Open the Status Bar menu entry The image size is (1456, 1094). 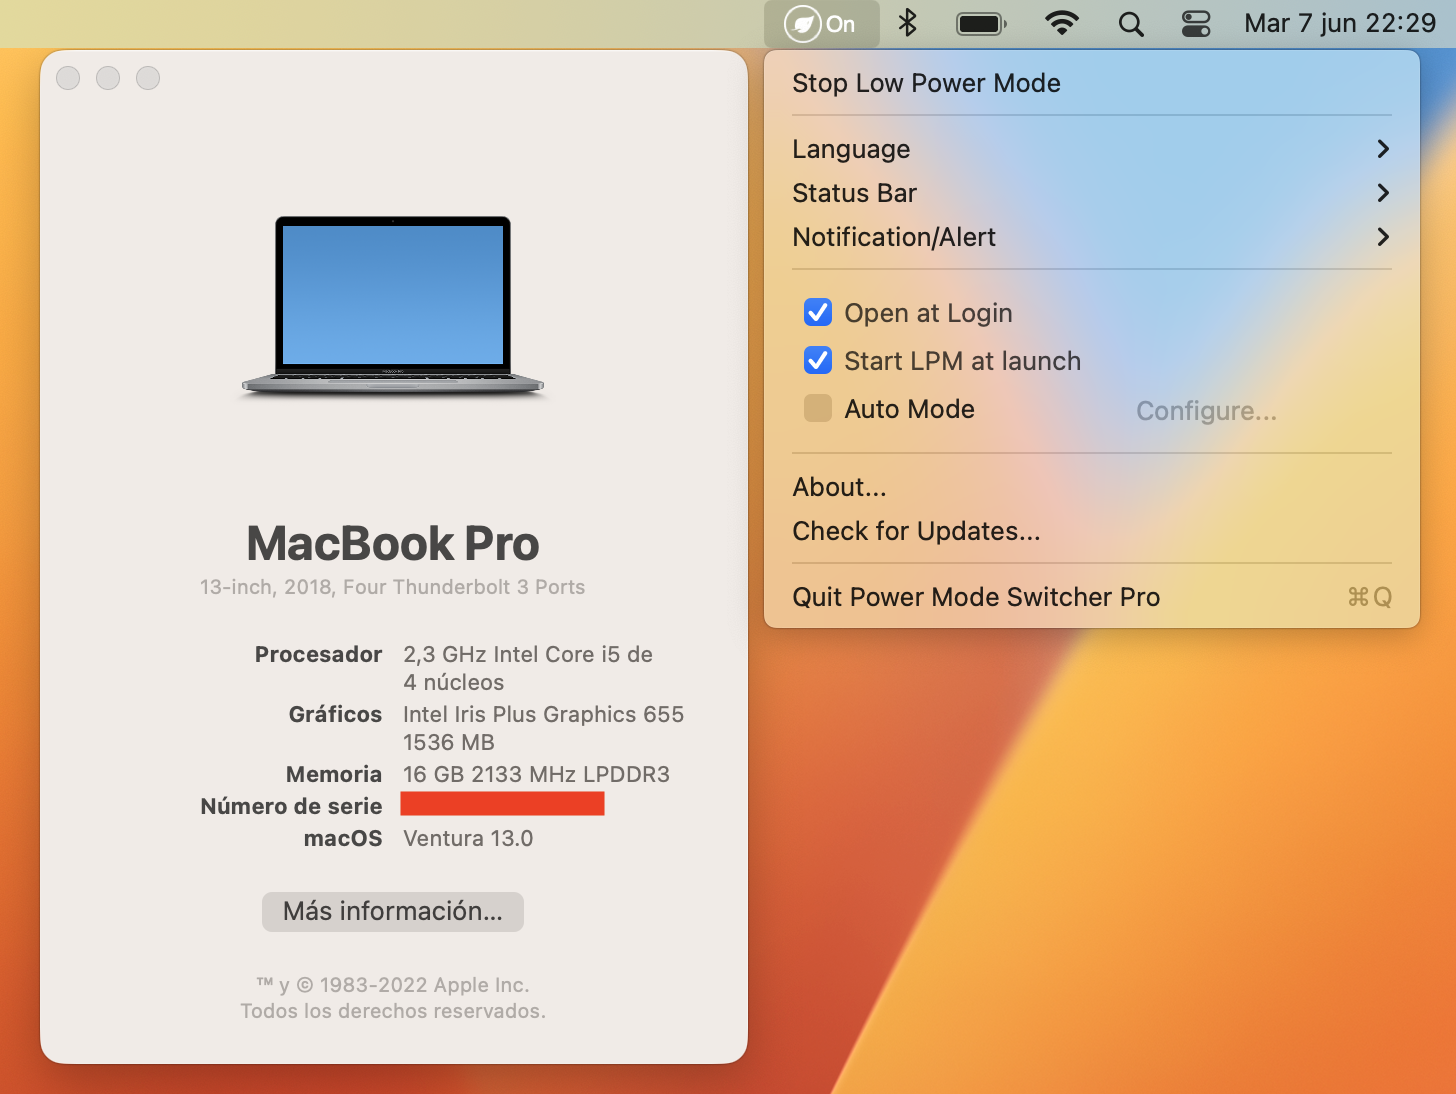point(1092,193)
